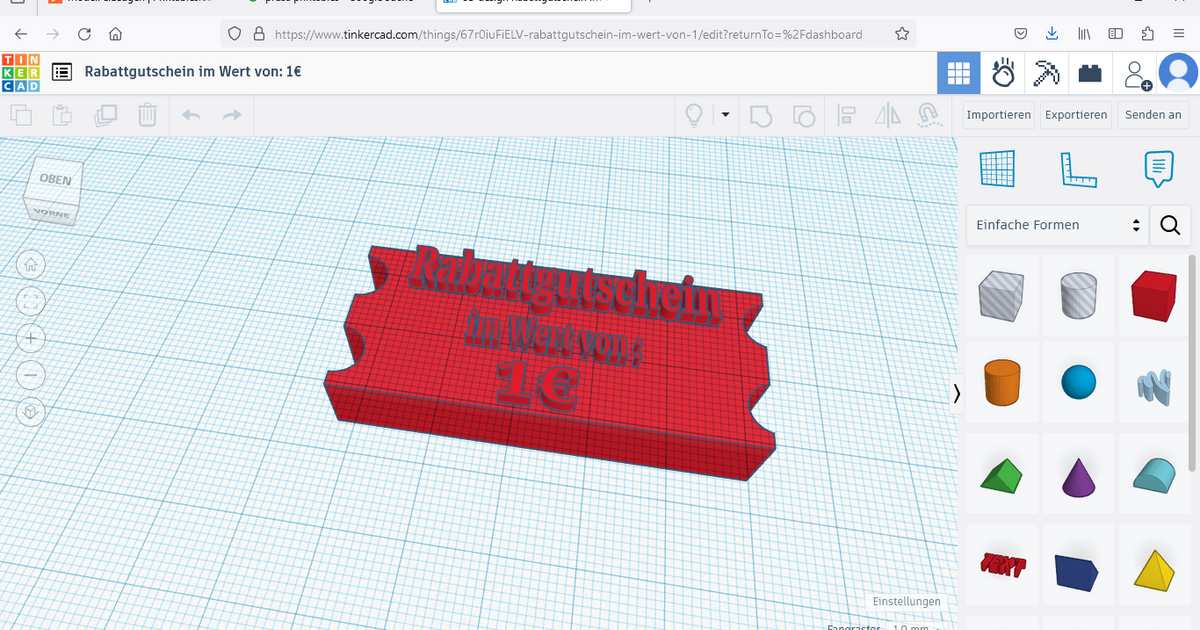
Task: Open the Text shape tool
Action: click(x=1002, y=565)
